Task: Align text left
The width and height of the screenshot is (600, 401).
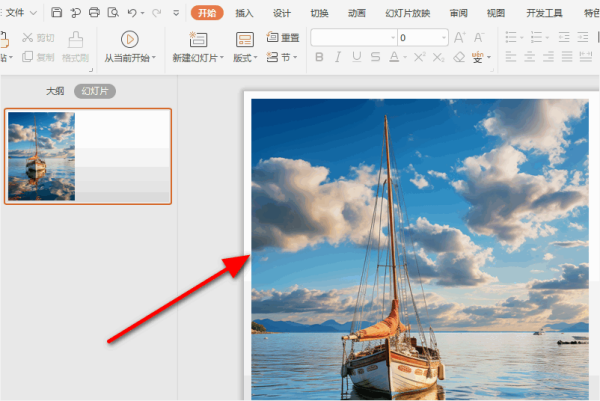Action: click(511, 57)
